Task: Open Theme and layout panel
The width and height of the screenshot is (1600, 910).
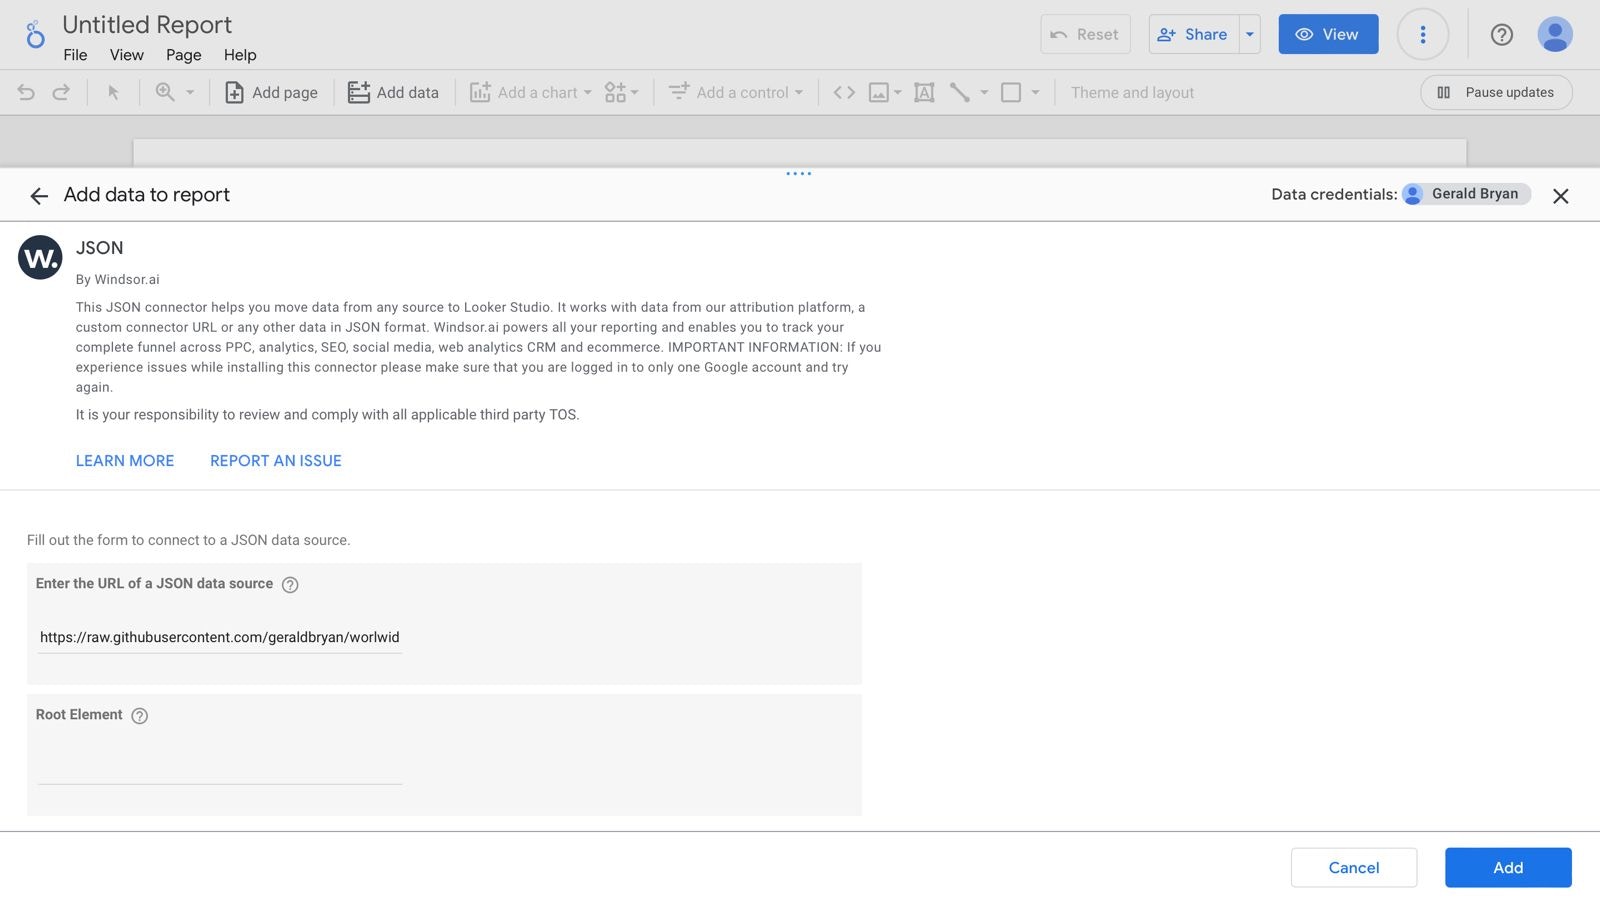Action: click(1132, 92)
